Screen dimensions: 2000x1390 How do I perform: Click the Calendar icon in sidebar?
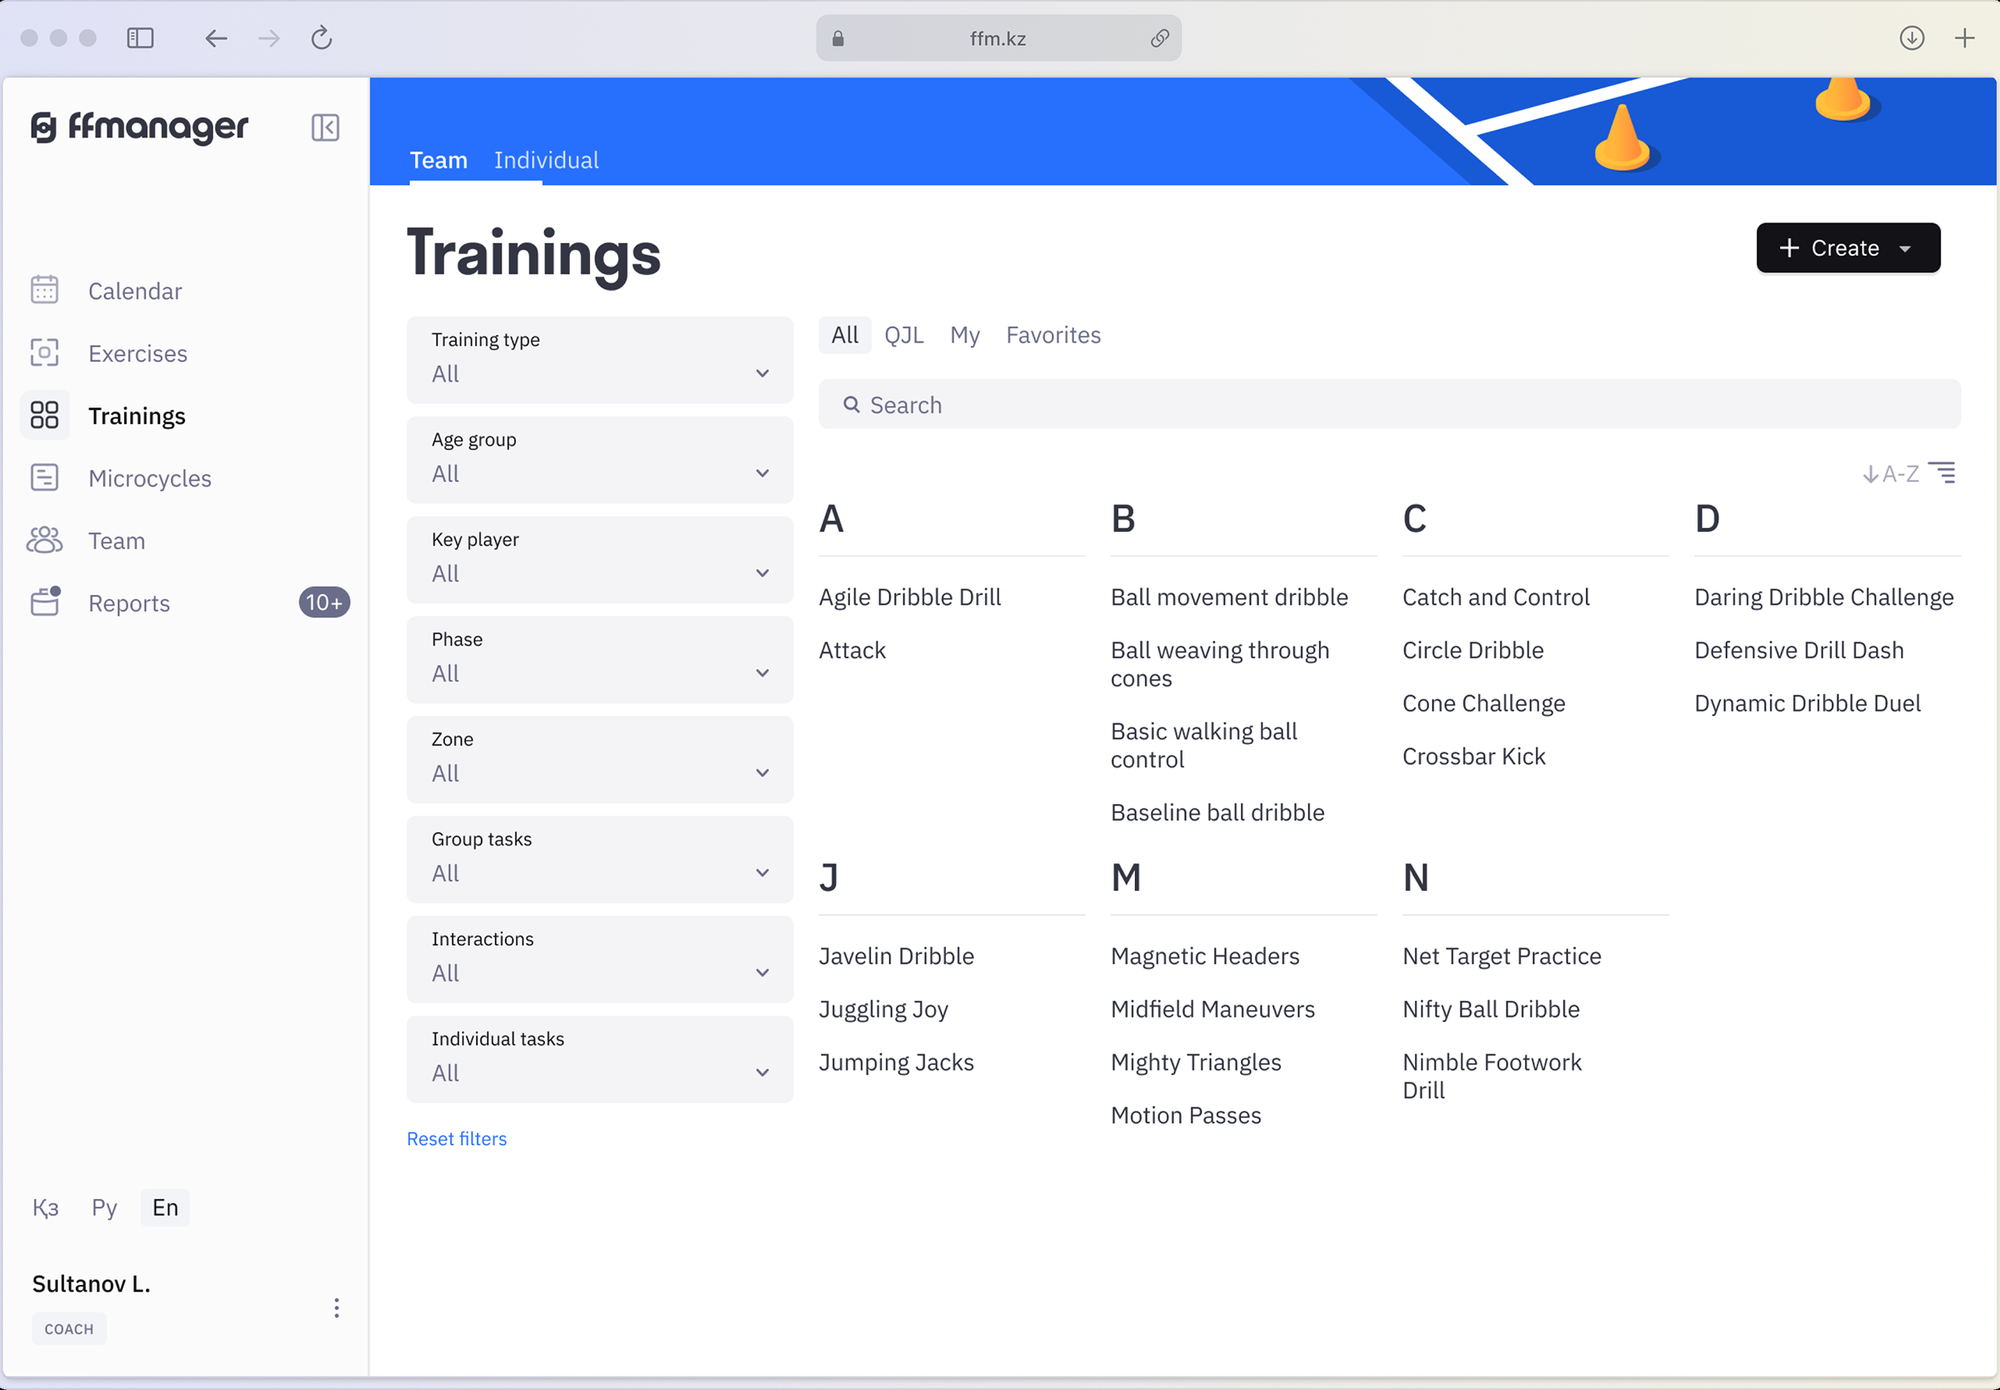click(45, 290)
